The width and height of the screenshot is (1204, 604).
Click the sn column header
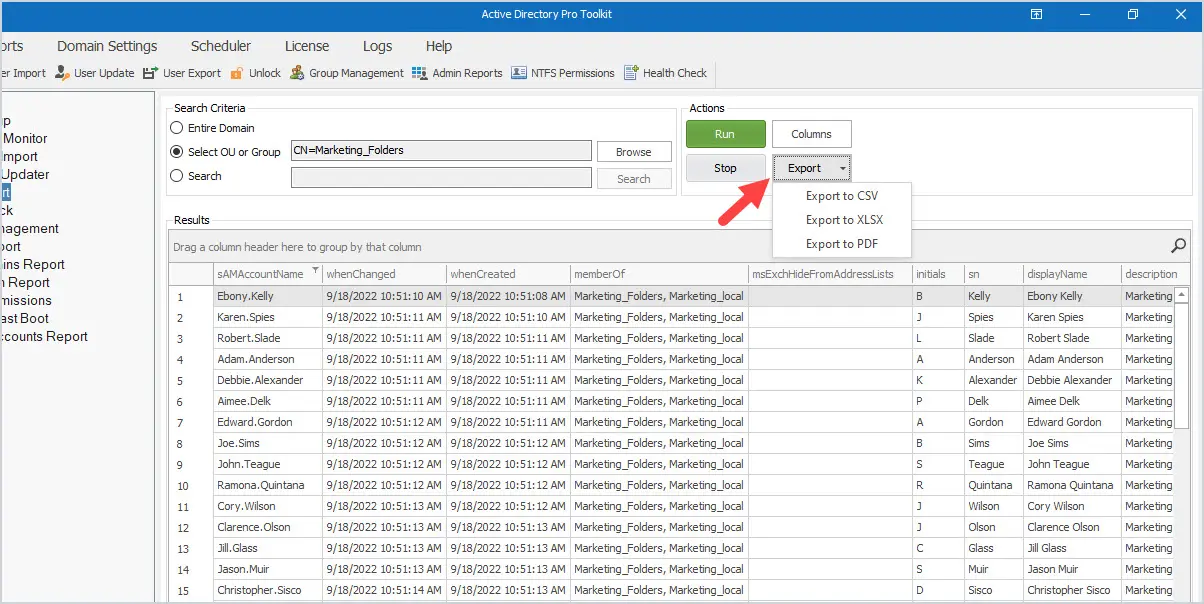tap(993, 274)
